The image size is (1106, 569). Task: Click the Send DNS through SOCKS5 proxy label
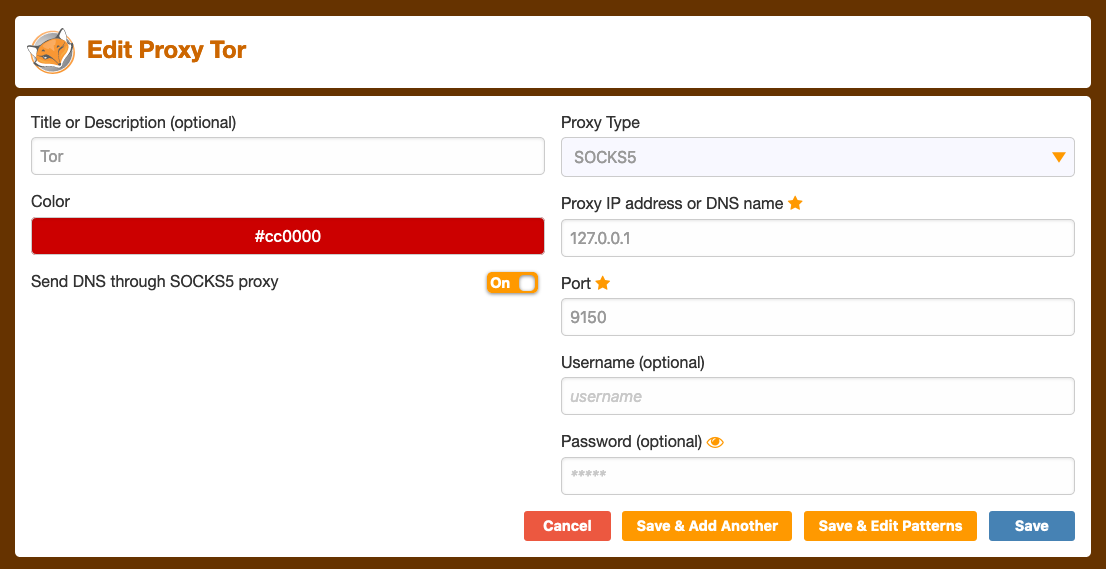tap(155, 282)
